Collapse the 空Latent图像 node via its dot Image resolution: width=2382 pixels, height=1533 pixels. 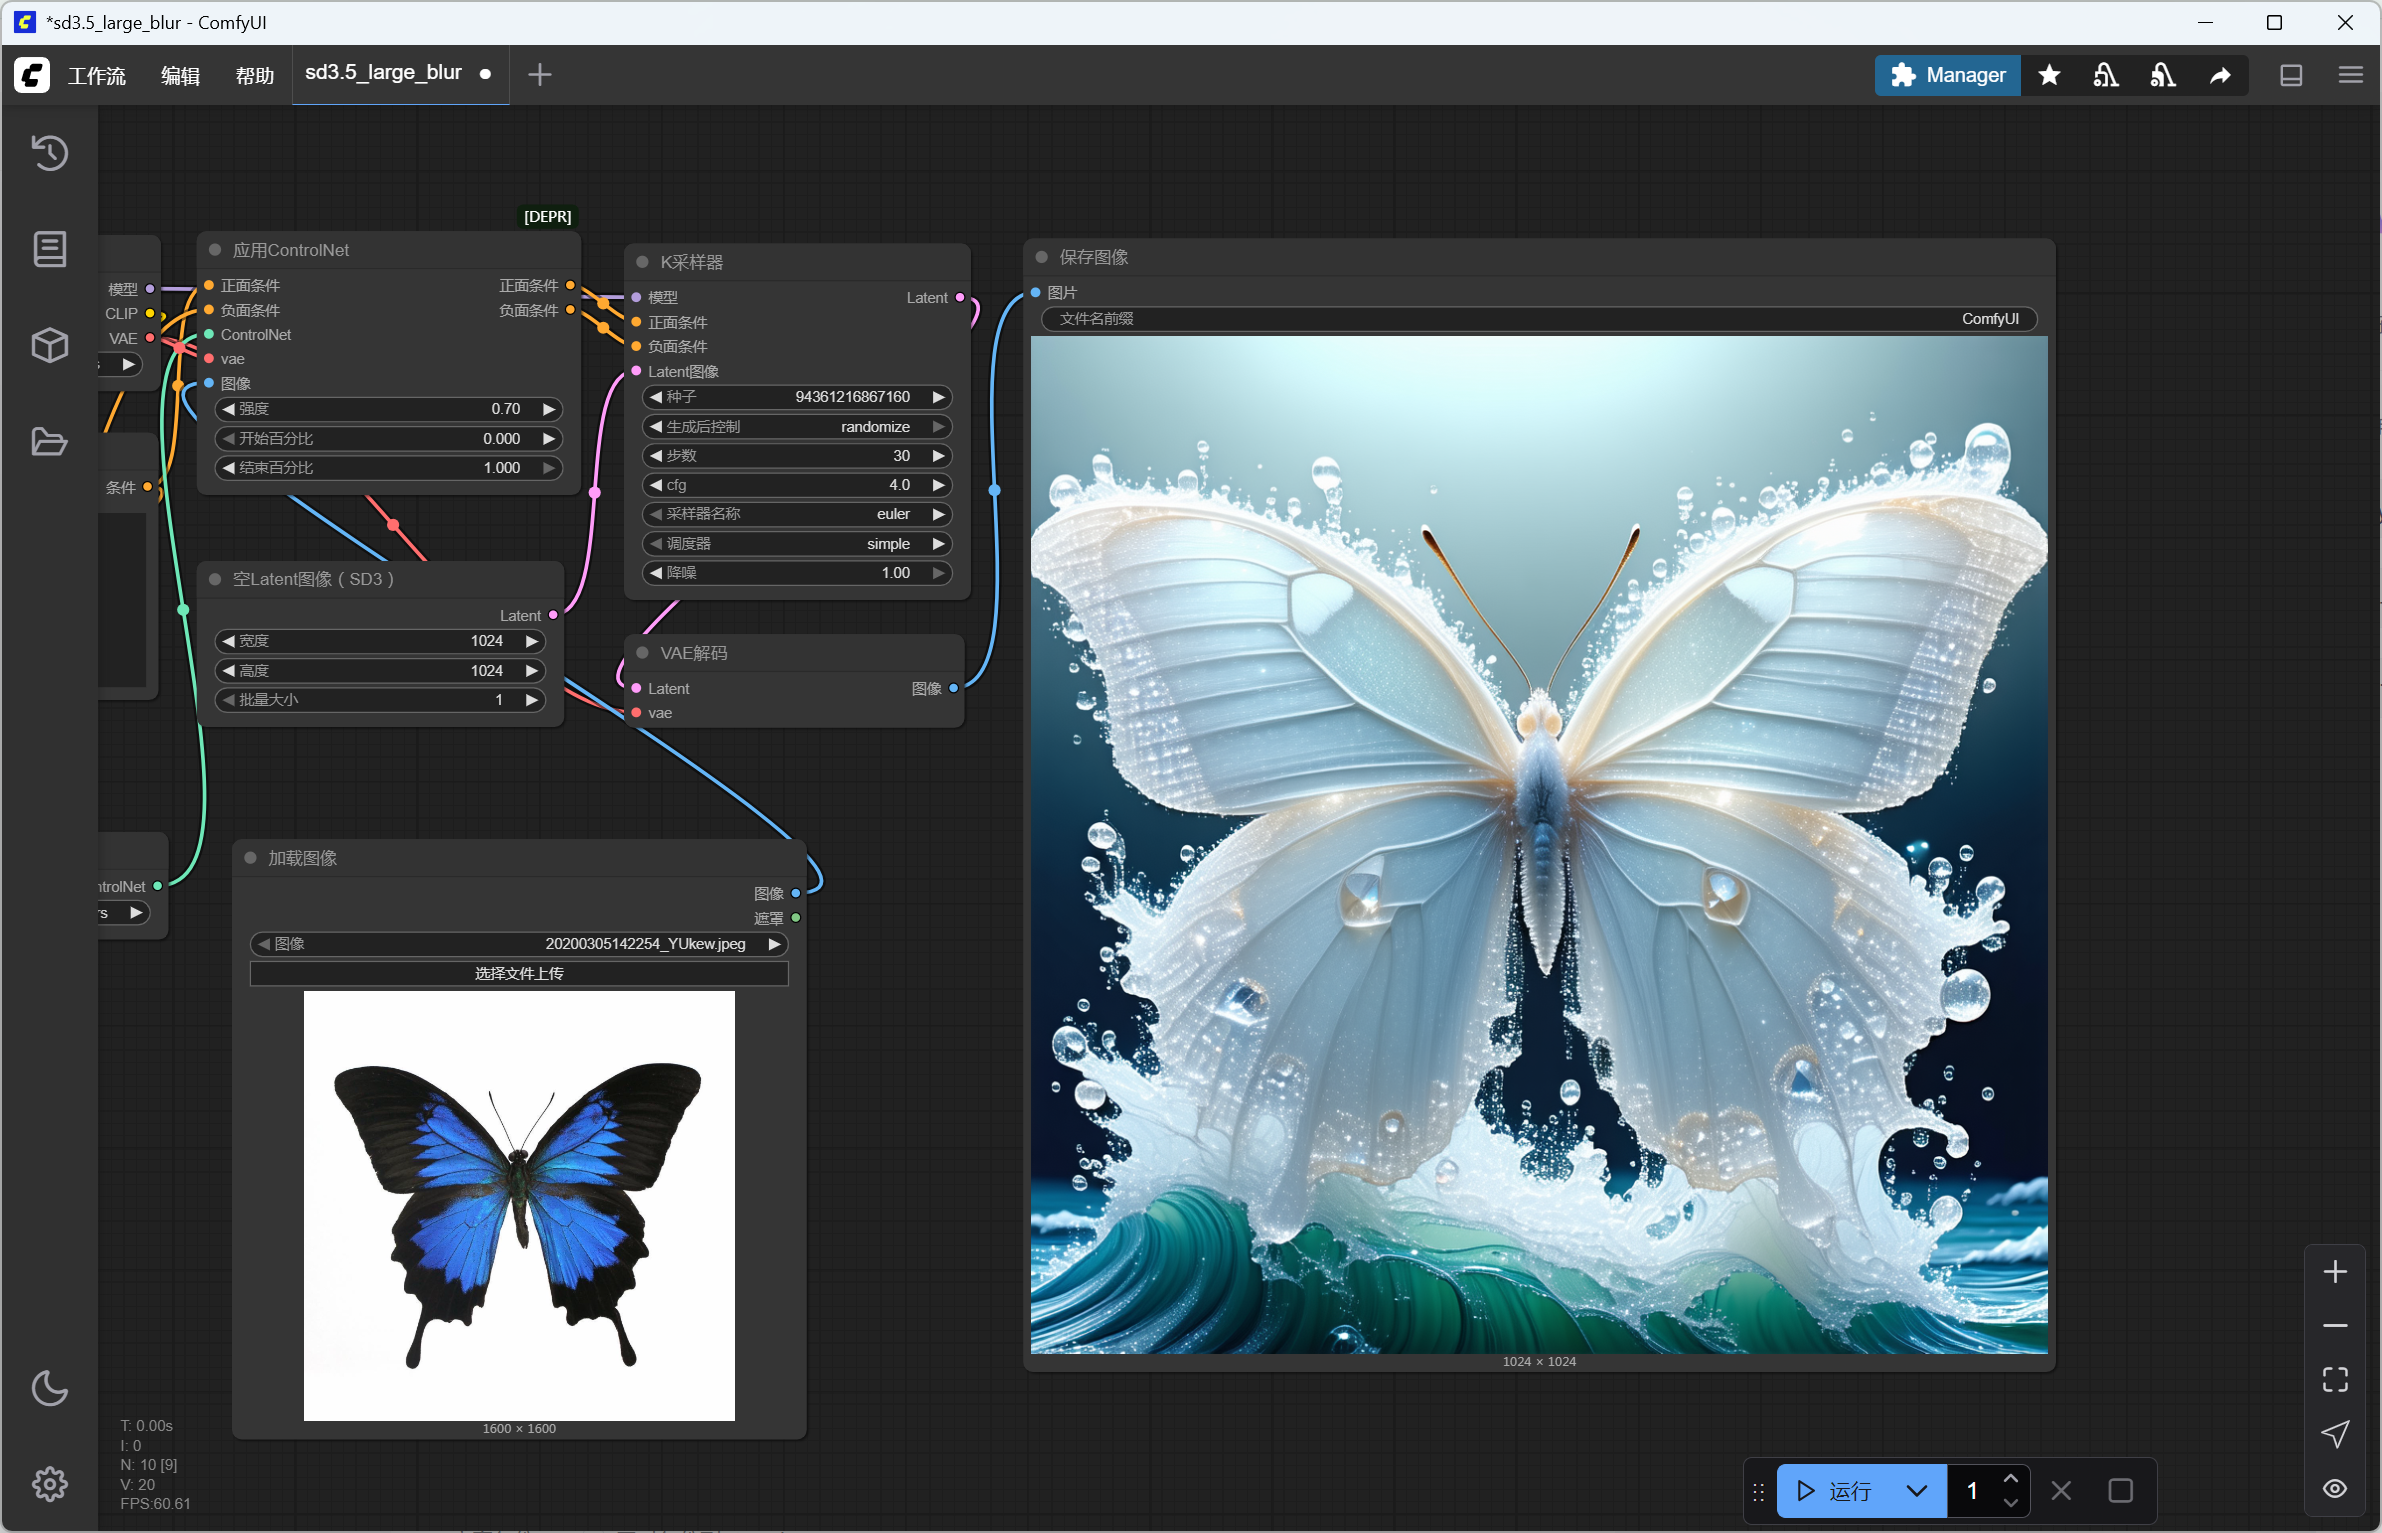(x=215, y=579)
